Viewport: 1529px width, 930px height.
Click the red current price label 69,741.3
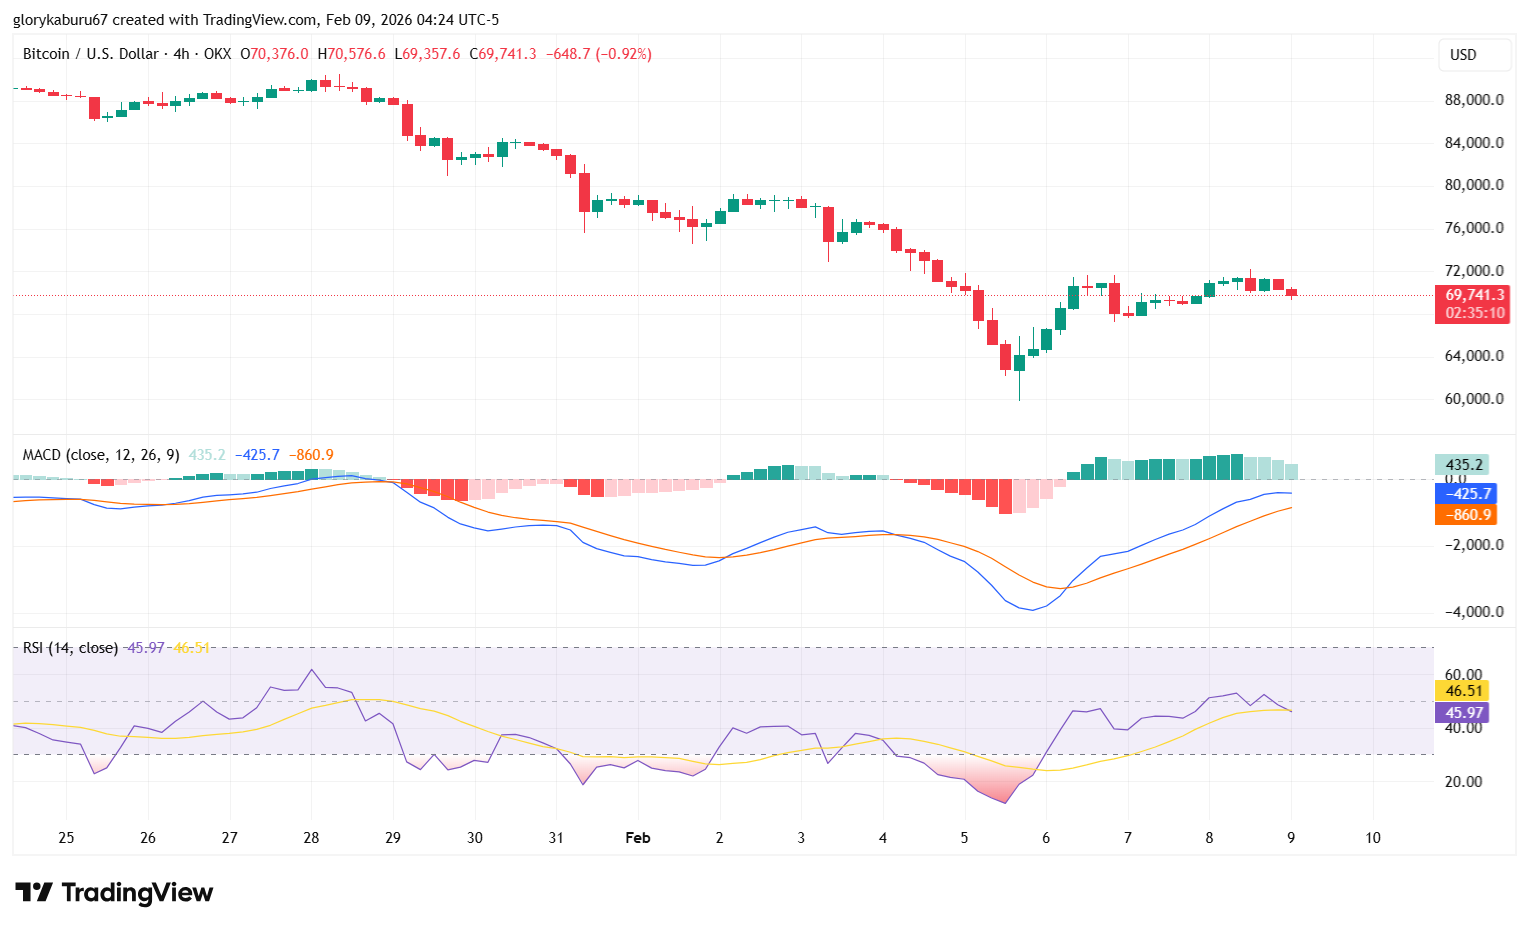click(1474, 295)
